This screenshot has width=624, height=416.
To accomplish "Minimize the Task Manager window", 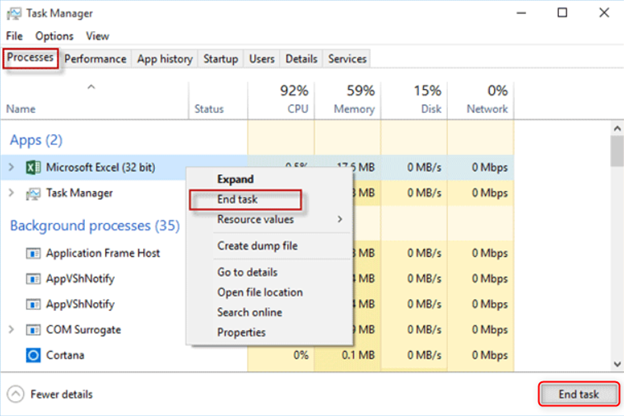I will pos(521,13).
